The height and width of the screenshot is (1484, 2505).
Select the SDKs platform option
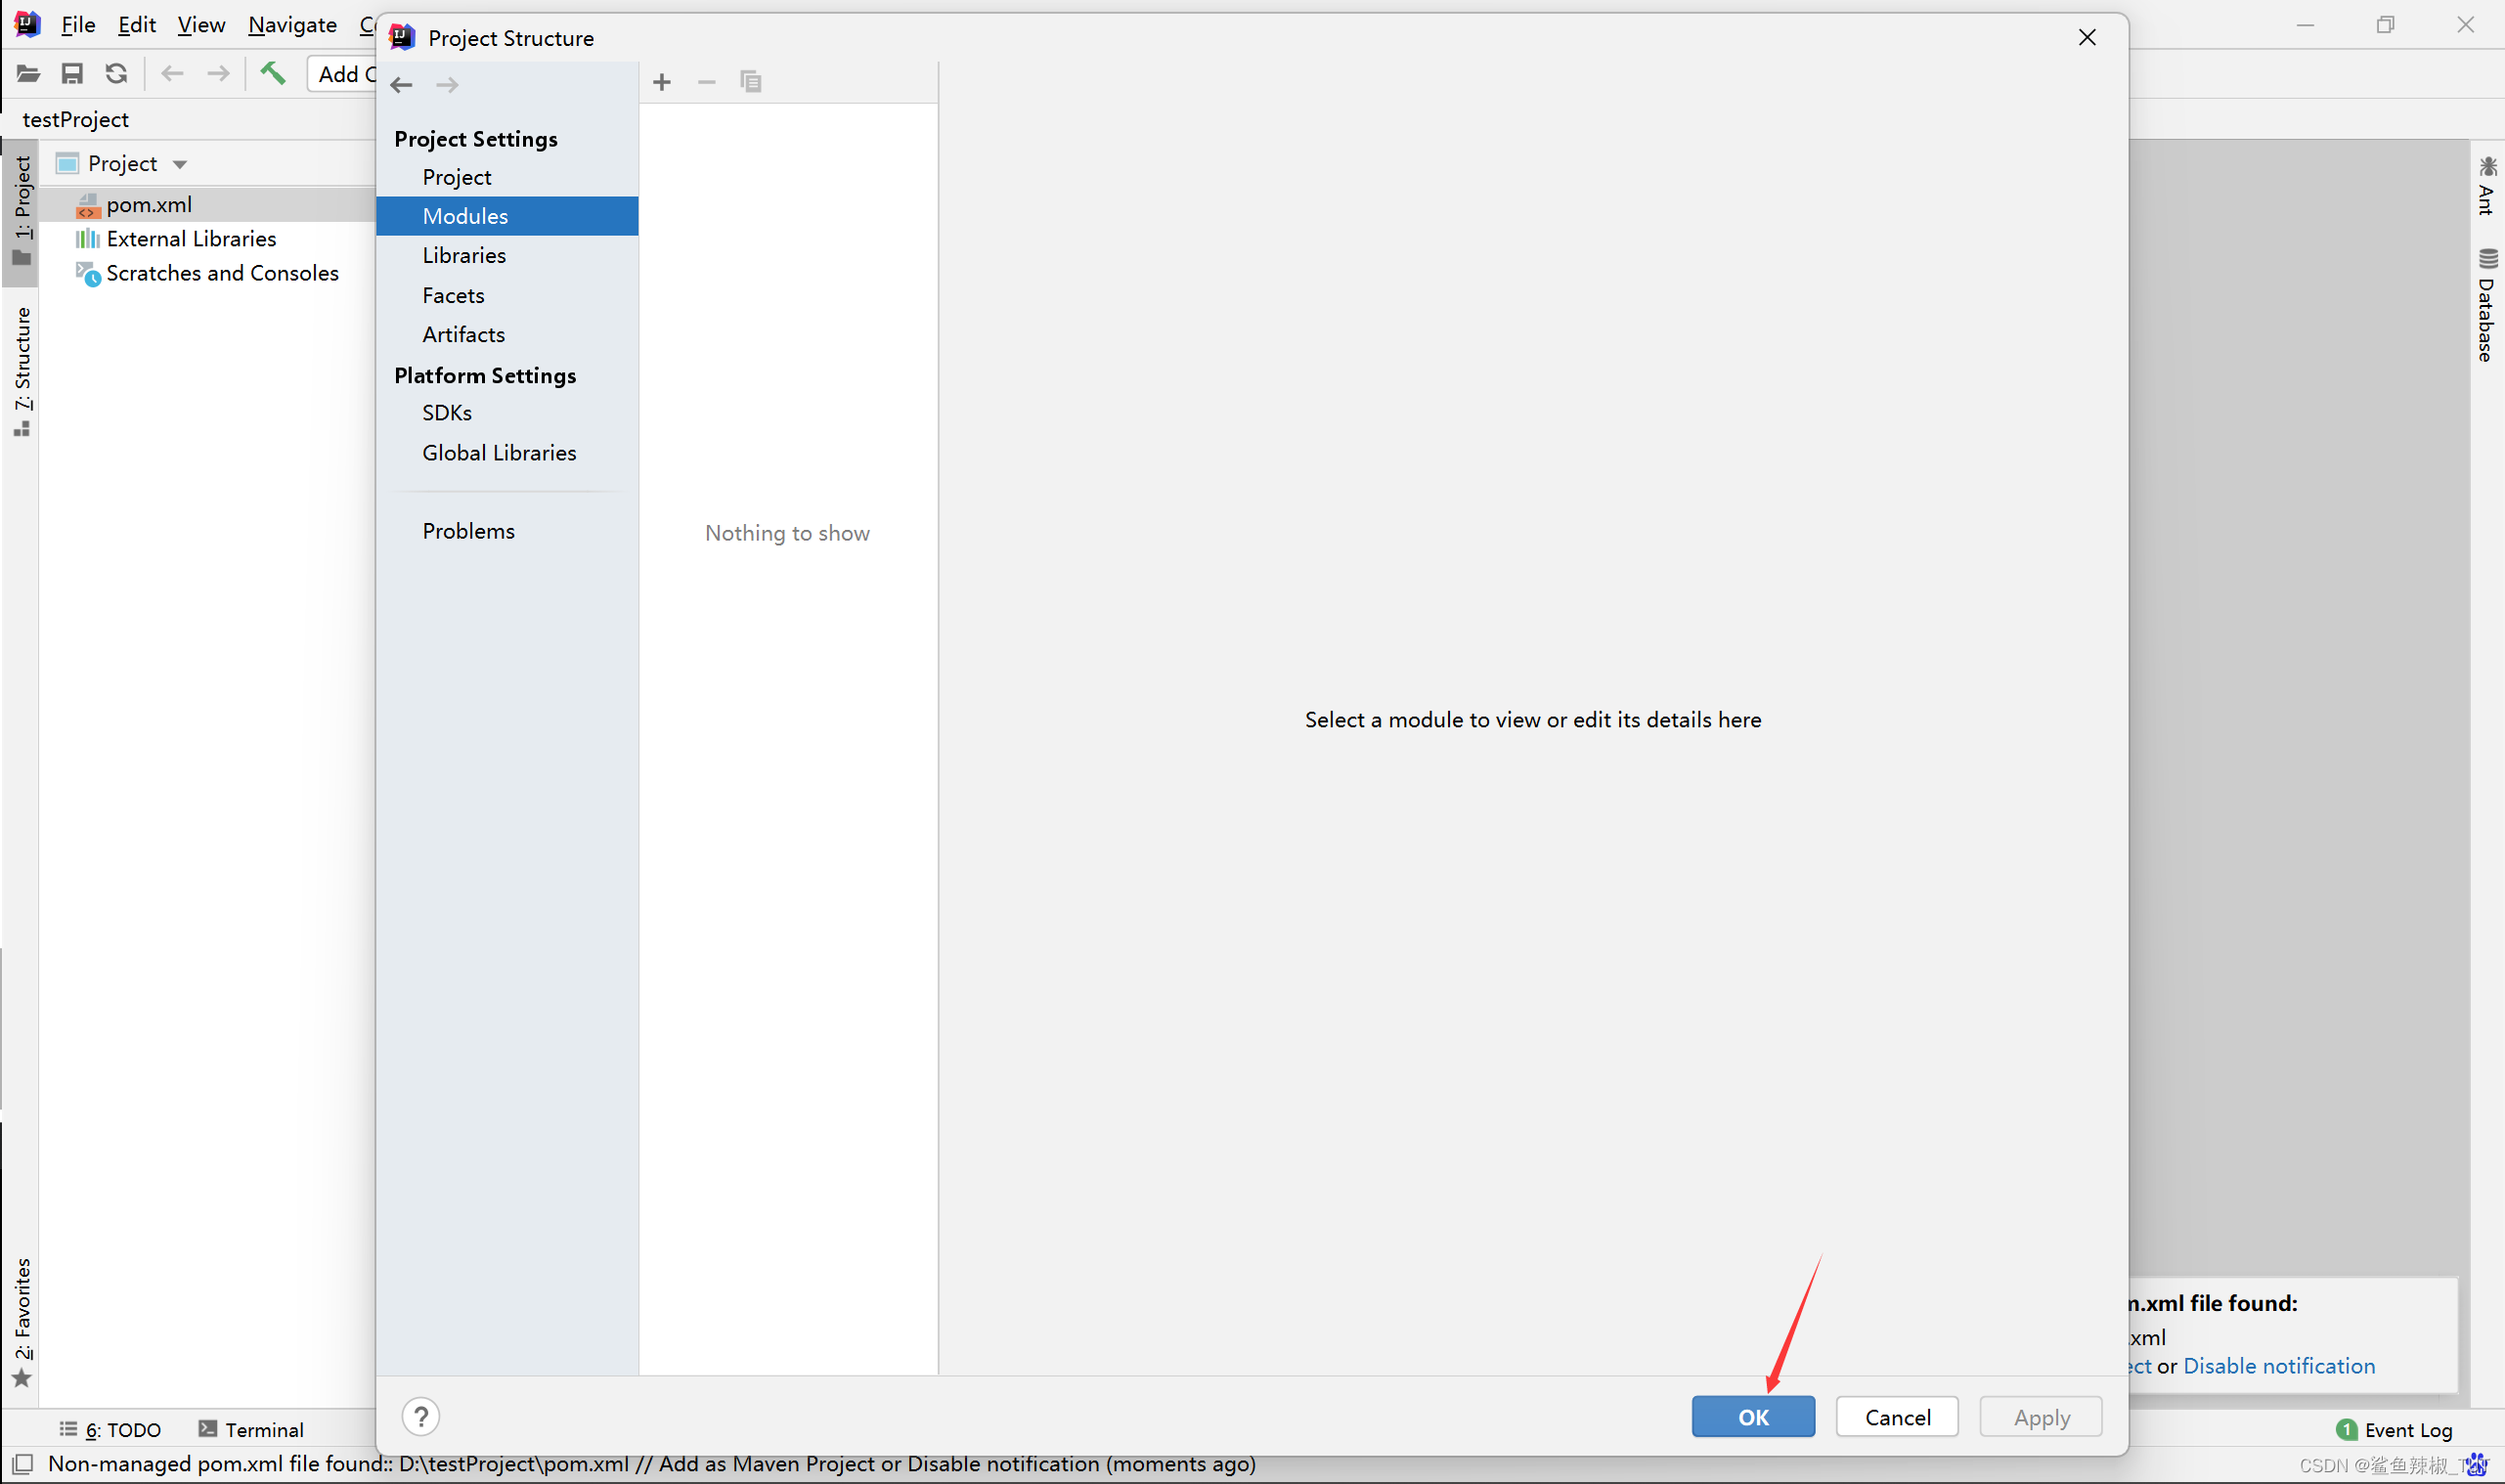(447, 414)
